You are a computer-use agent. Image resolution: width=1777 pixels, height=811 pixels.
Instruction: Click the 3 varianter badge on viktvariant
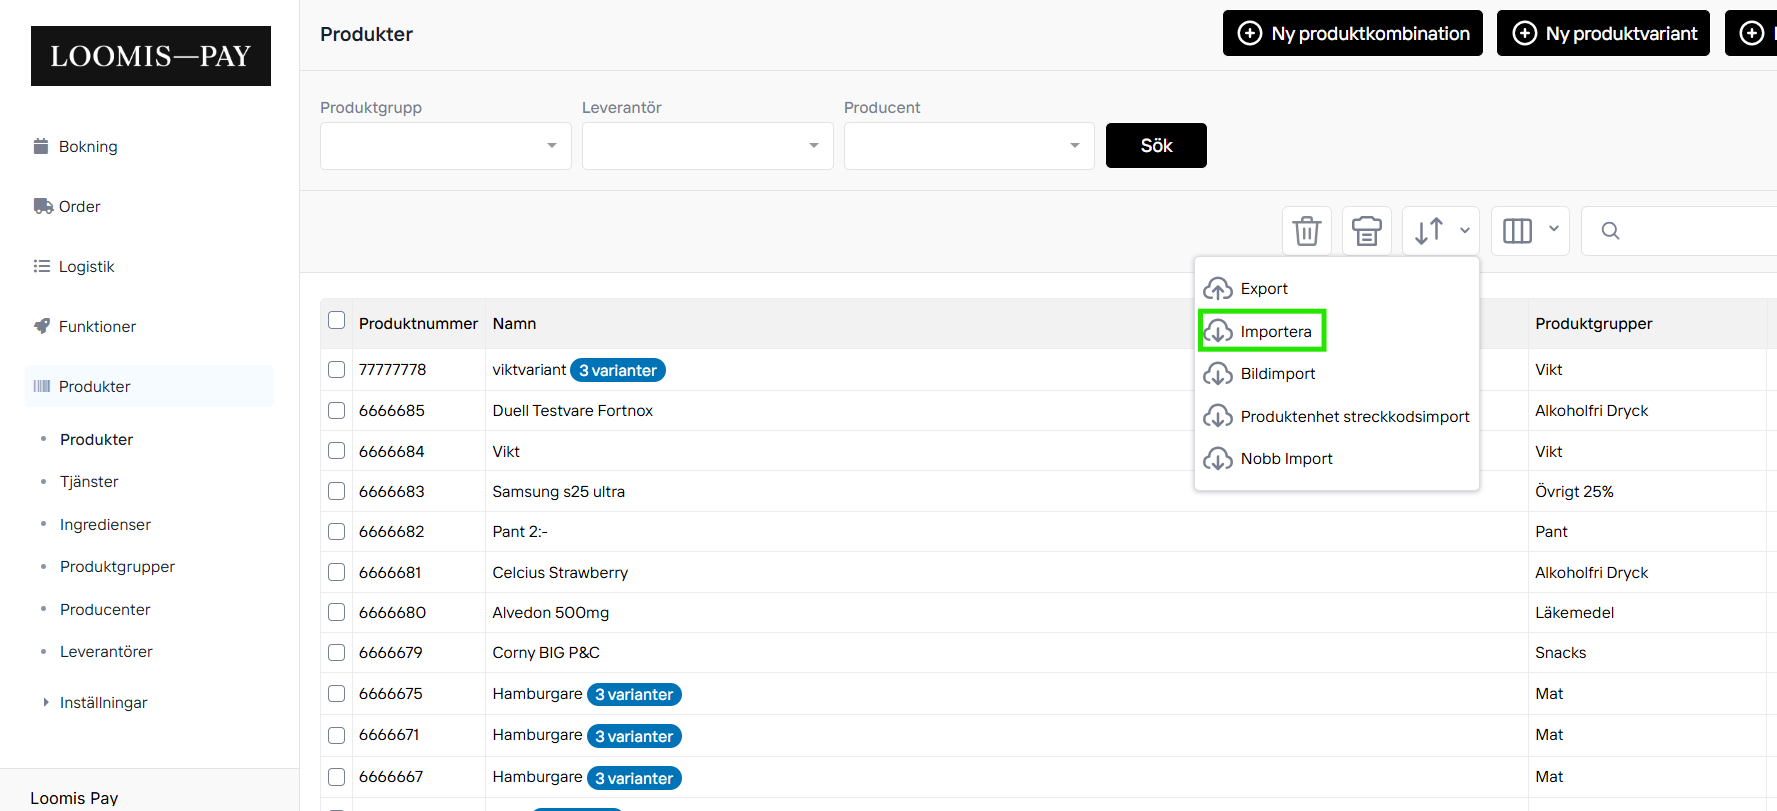pyautogui.click(x=617, y=371)
